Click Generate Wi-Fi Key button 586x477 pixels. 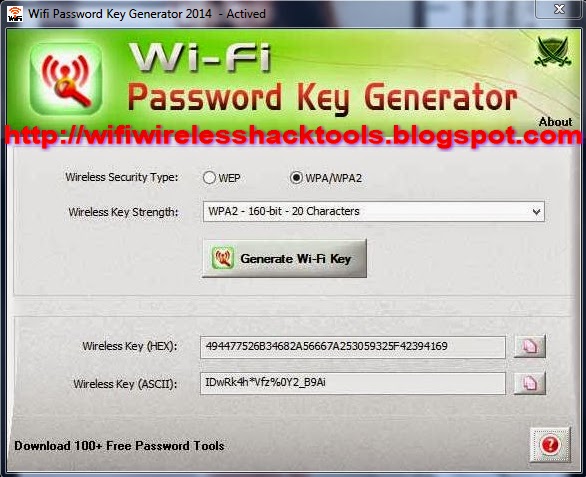(x=284, y=258)
